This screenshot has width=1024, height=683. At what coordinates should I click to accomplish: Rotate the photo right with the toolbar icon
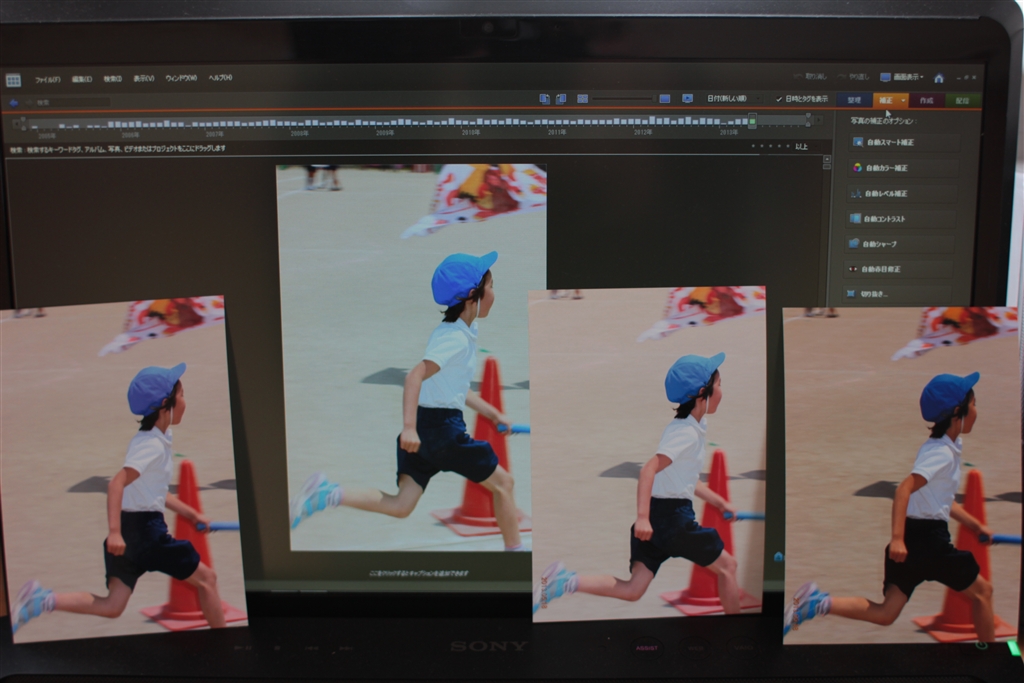tap(561, 99)
